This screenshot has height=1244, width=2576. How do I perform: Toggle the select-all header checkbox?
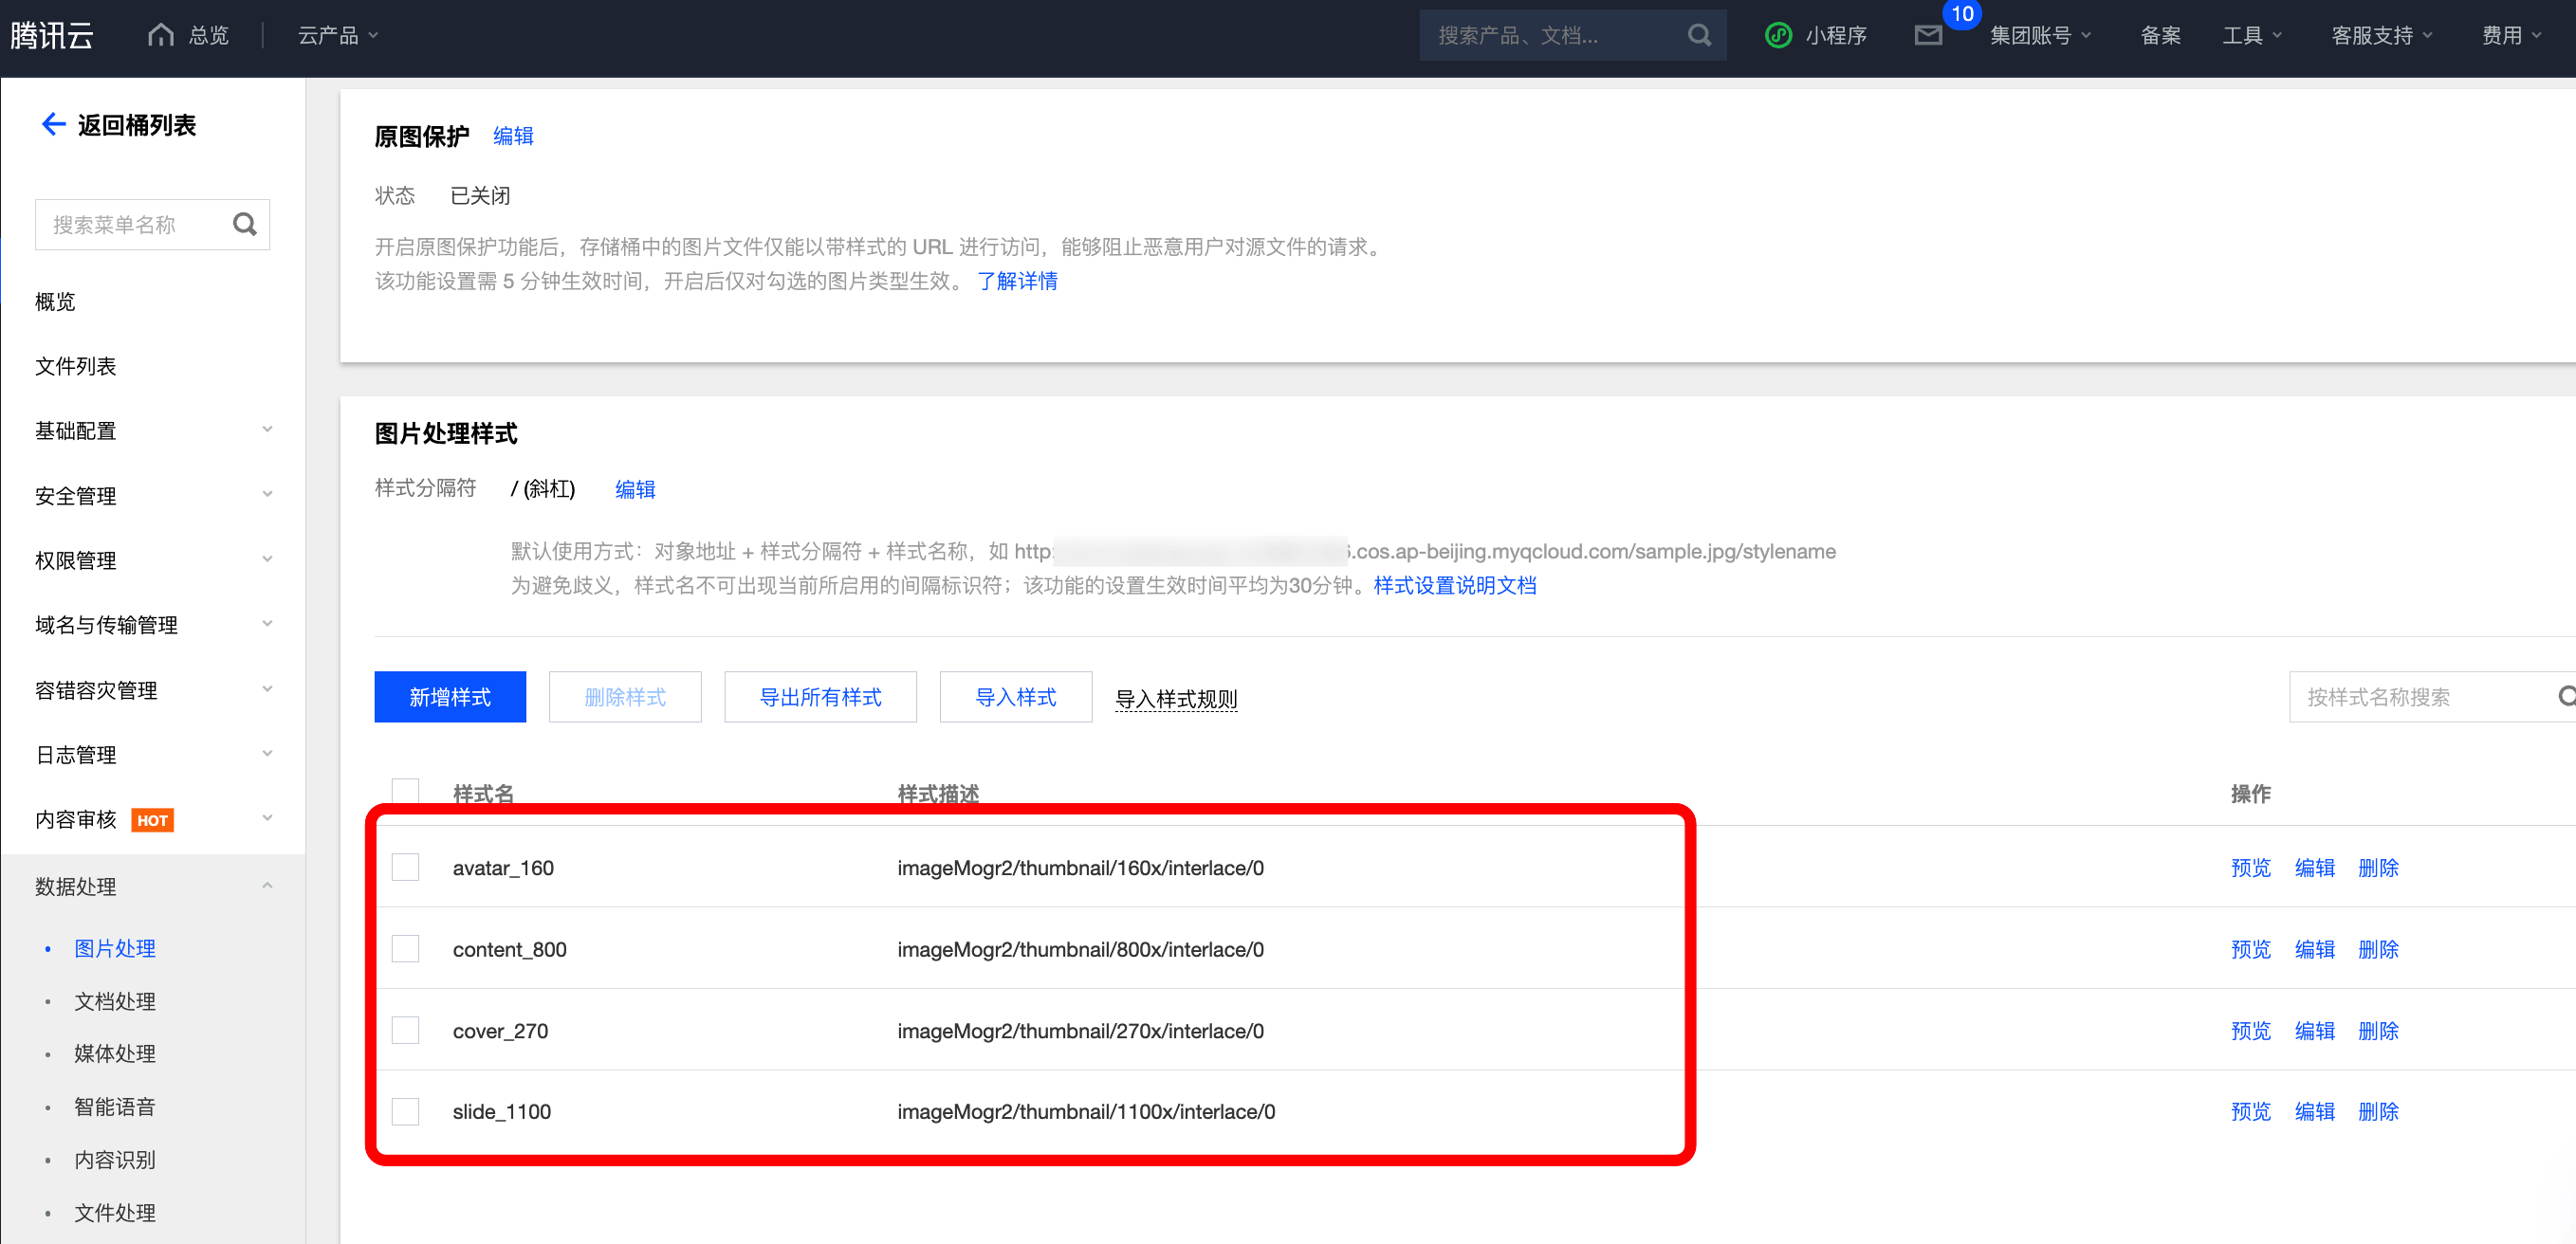pyautogui.click(x=405, y=790)
